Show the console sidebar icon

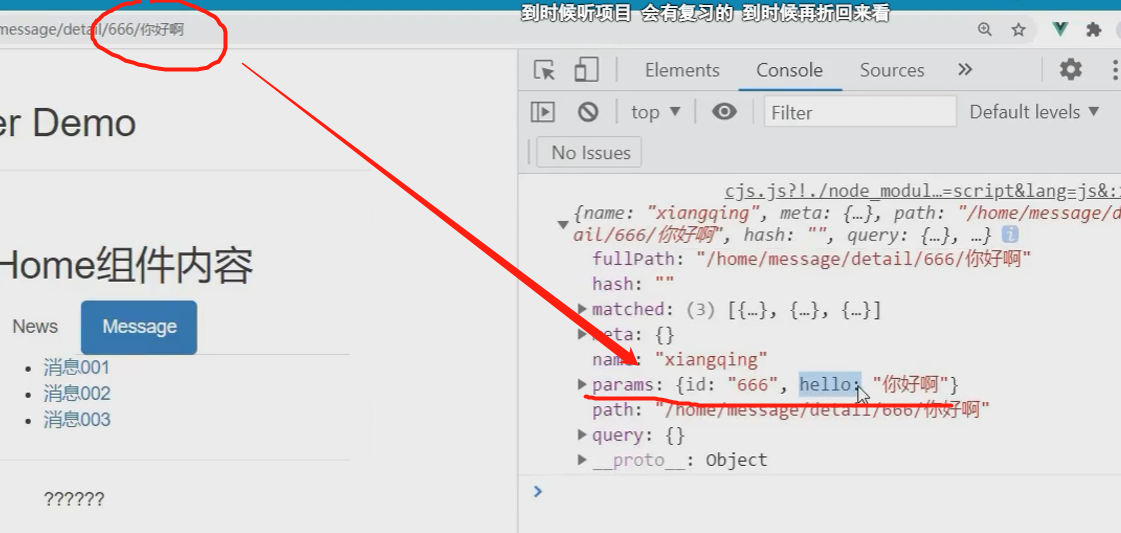tap(543, 112)
